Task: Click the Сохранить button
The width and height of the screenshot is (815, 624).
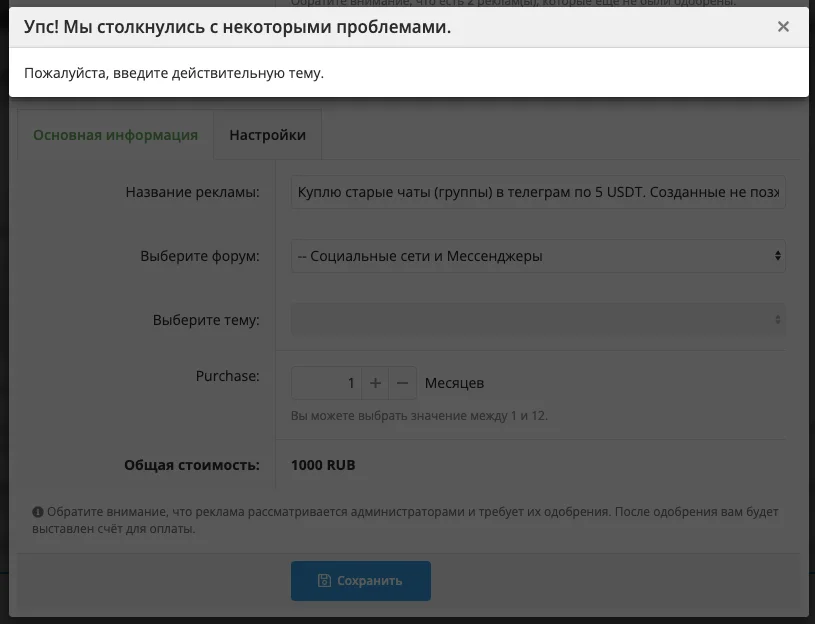Action: (361, 581)
